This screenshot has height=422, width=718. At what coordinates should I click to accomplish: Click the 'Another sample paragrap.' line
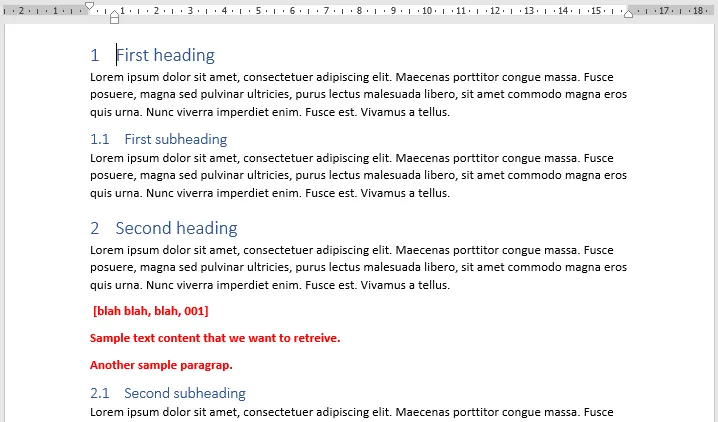(161, 365)
